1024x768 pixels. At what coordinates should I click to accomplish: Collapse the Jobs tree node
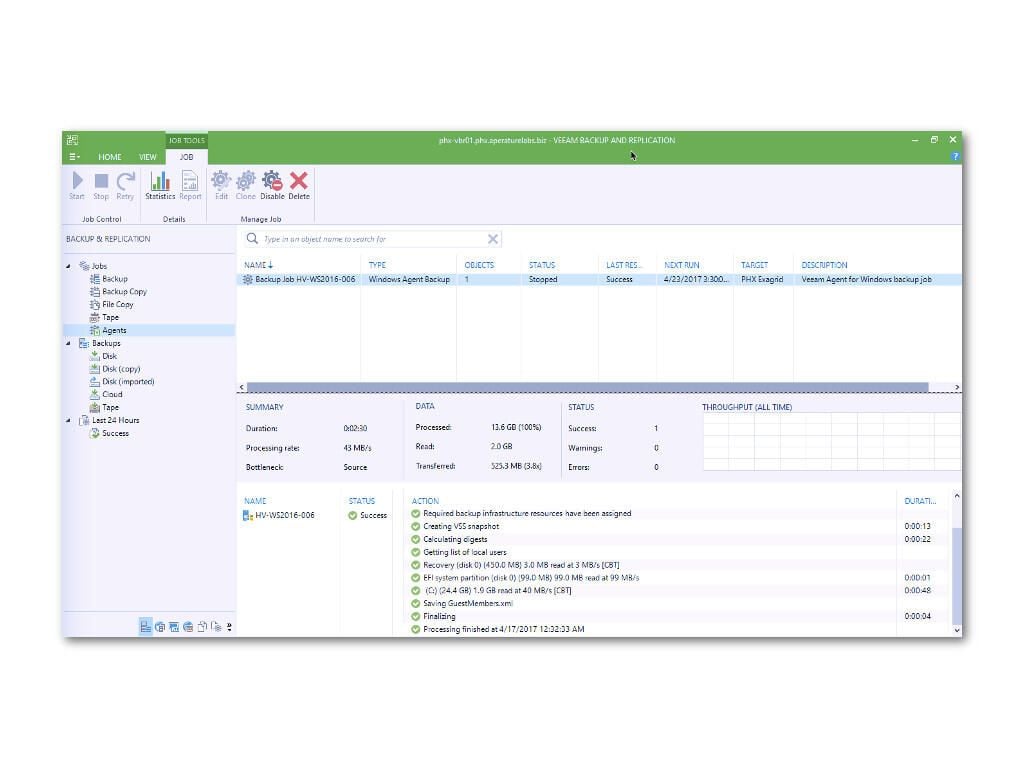click(69, 266)
